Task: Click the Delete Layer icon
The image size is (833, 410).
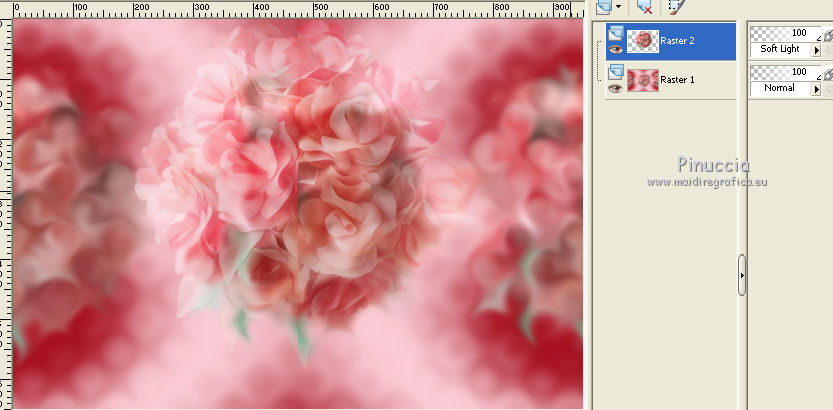Action: click(644, 6)
